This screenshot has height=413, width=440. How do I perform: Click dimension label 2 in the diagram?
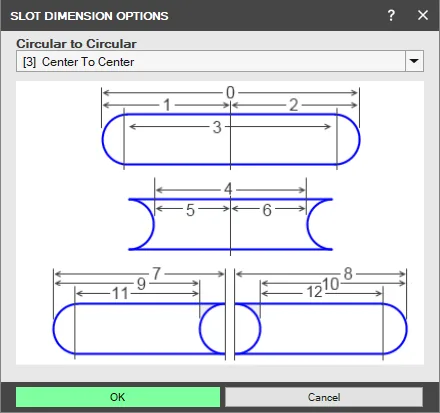point(293,105)
